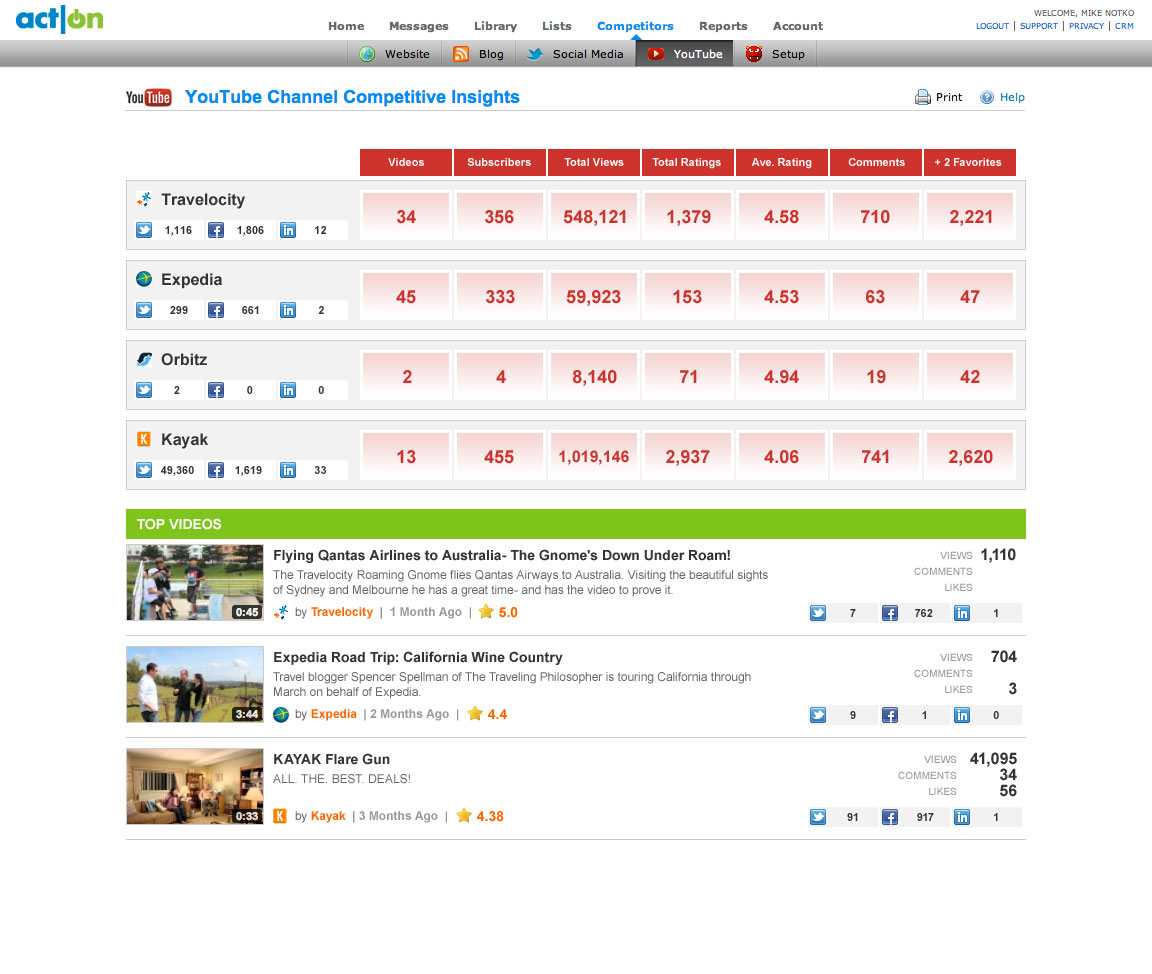The height and width of the screenshot is (974, 1152).
Task: Click the LinkedIn icon on the Qantas video
Action: pyautogui.click(x=962, y=613)
